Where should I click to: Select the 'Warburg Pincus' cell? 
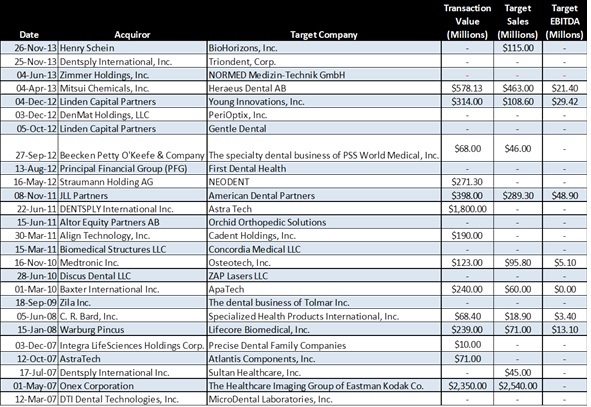click(x=133, y=330)
